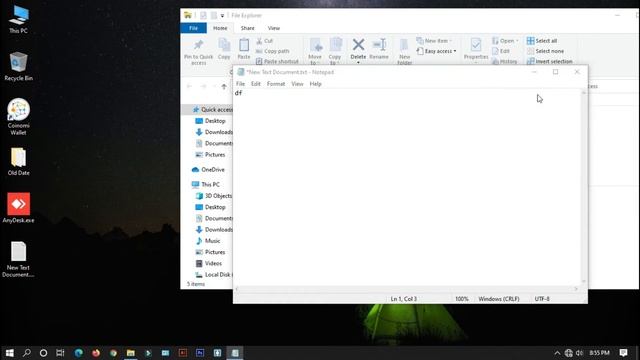Viewport: 640px width, 360px height.
Task: Click Cut in the File Explorer ribbon
Action: coord(264,41)
